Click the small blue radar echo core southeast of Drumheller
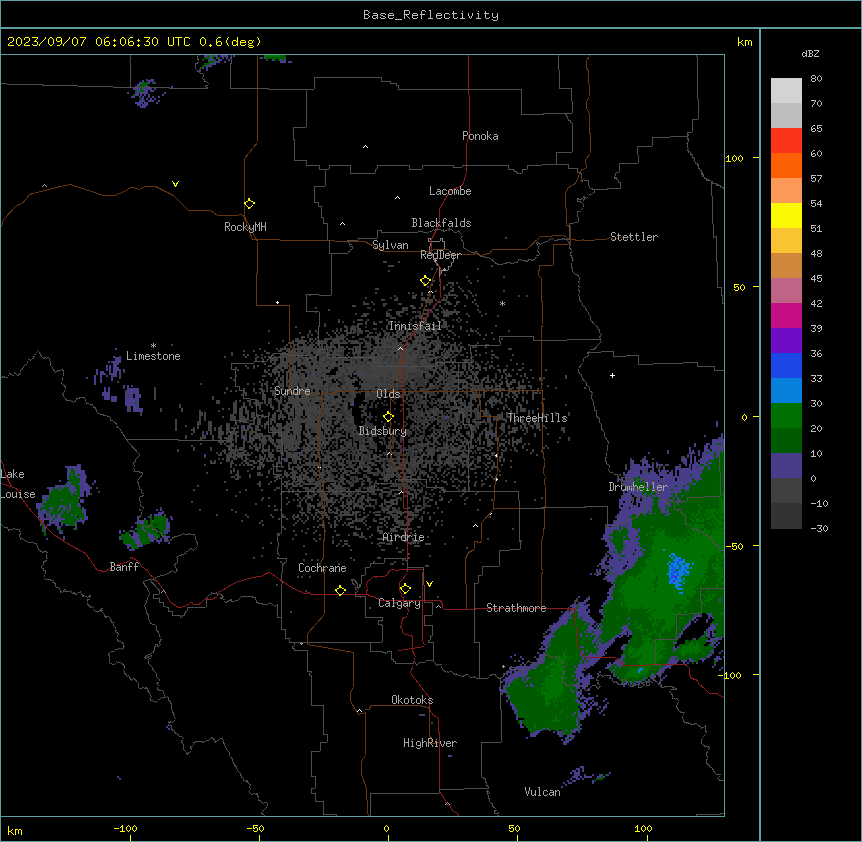862x842 pixels. click(678, 570)
